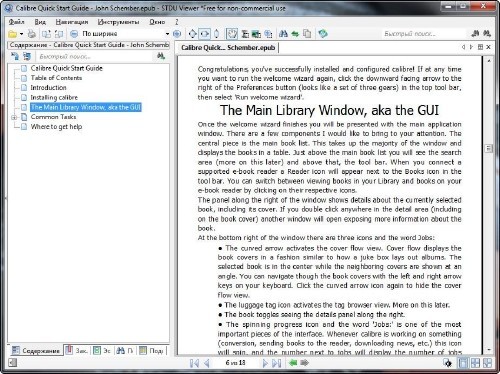Open the Инструменты menu
The image size is (500, 374).
[x=118, y=22]
